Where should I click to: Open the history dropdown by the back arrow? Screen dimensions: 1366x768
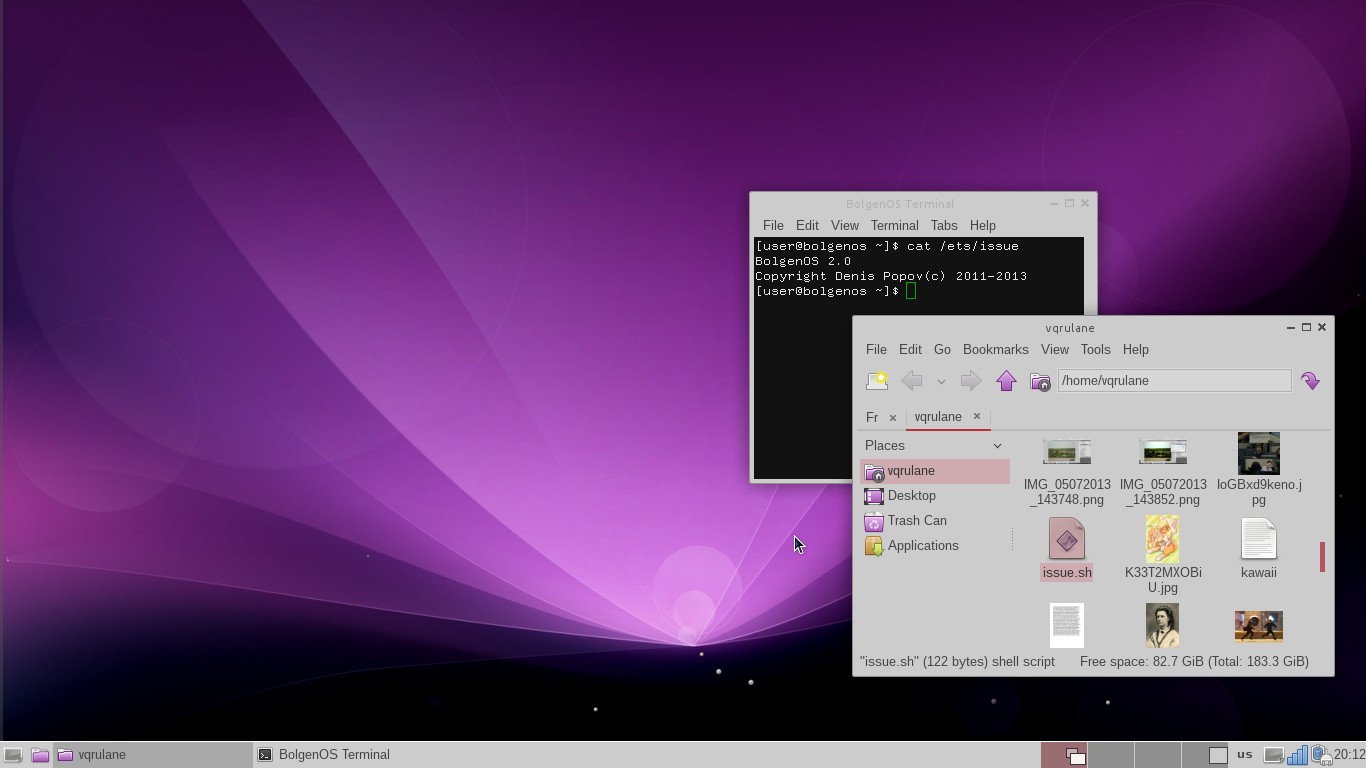click(941, 381)
